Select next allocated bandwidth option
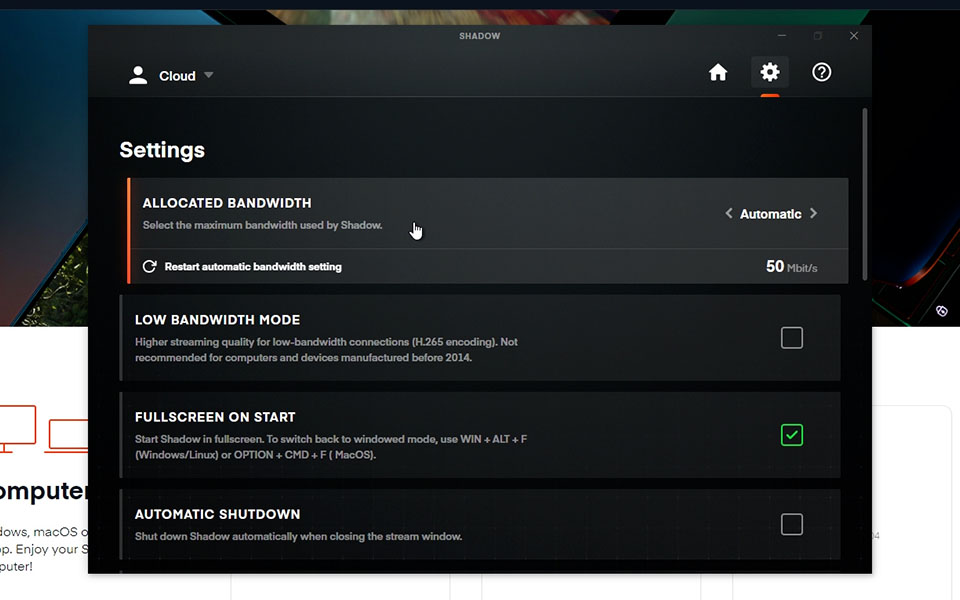960x600 pixels. click(x=814, y=213)
